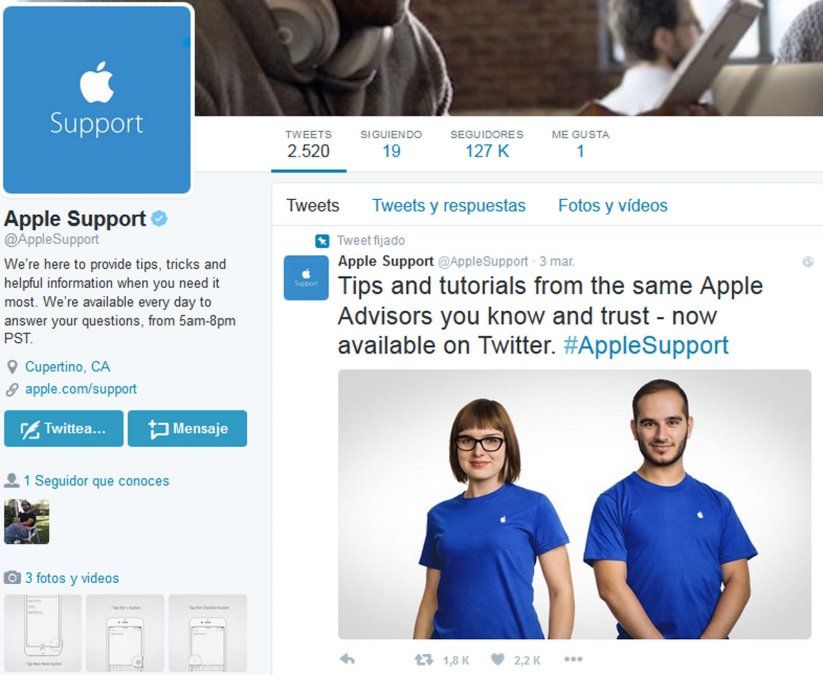Click the #AppleSupport hashtag
The image size is (823, 675).
click(x=646, y=345)
